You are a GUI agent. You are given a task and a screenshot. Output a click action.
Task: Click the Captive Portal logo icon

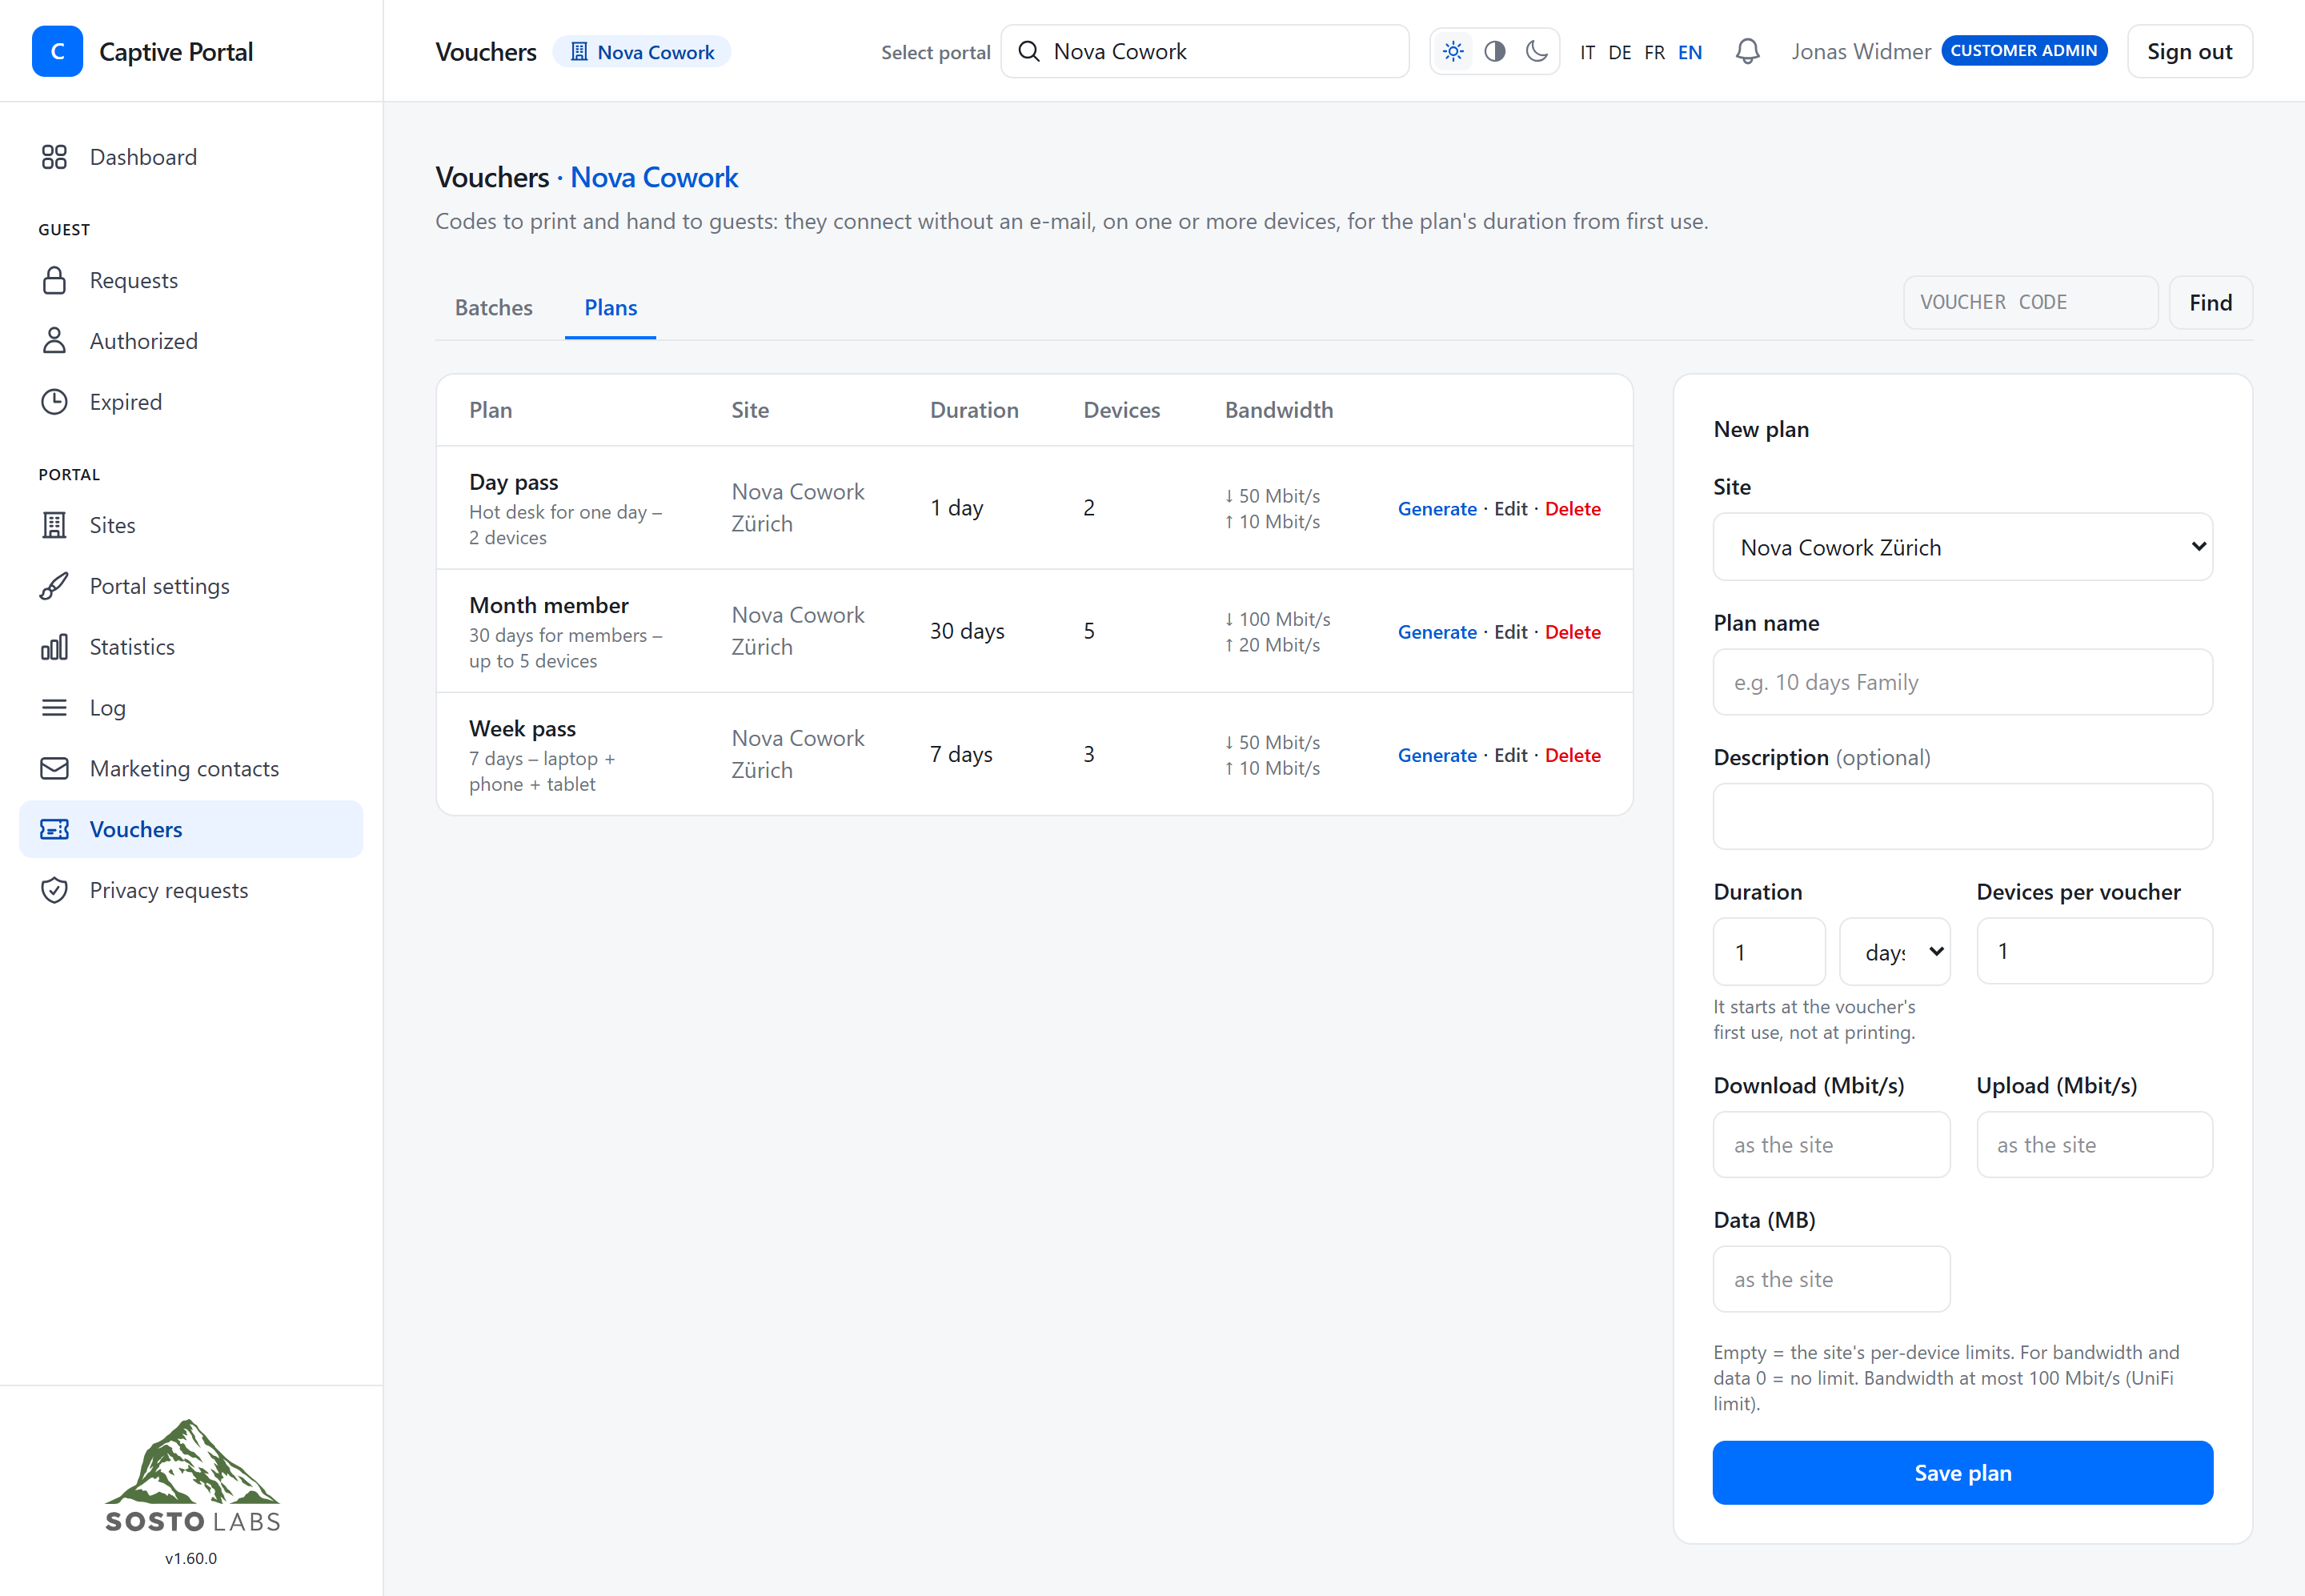pyautogui.click(x=57, y=51)
